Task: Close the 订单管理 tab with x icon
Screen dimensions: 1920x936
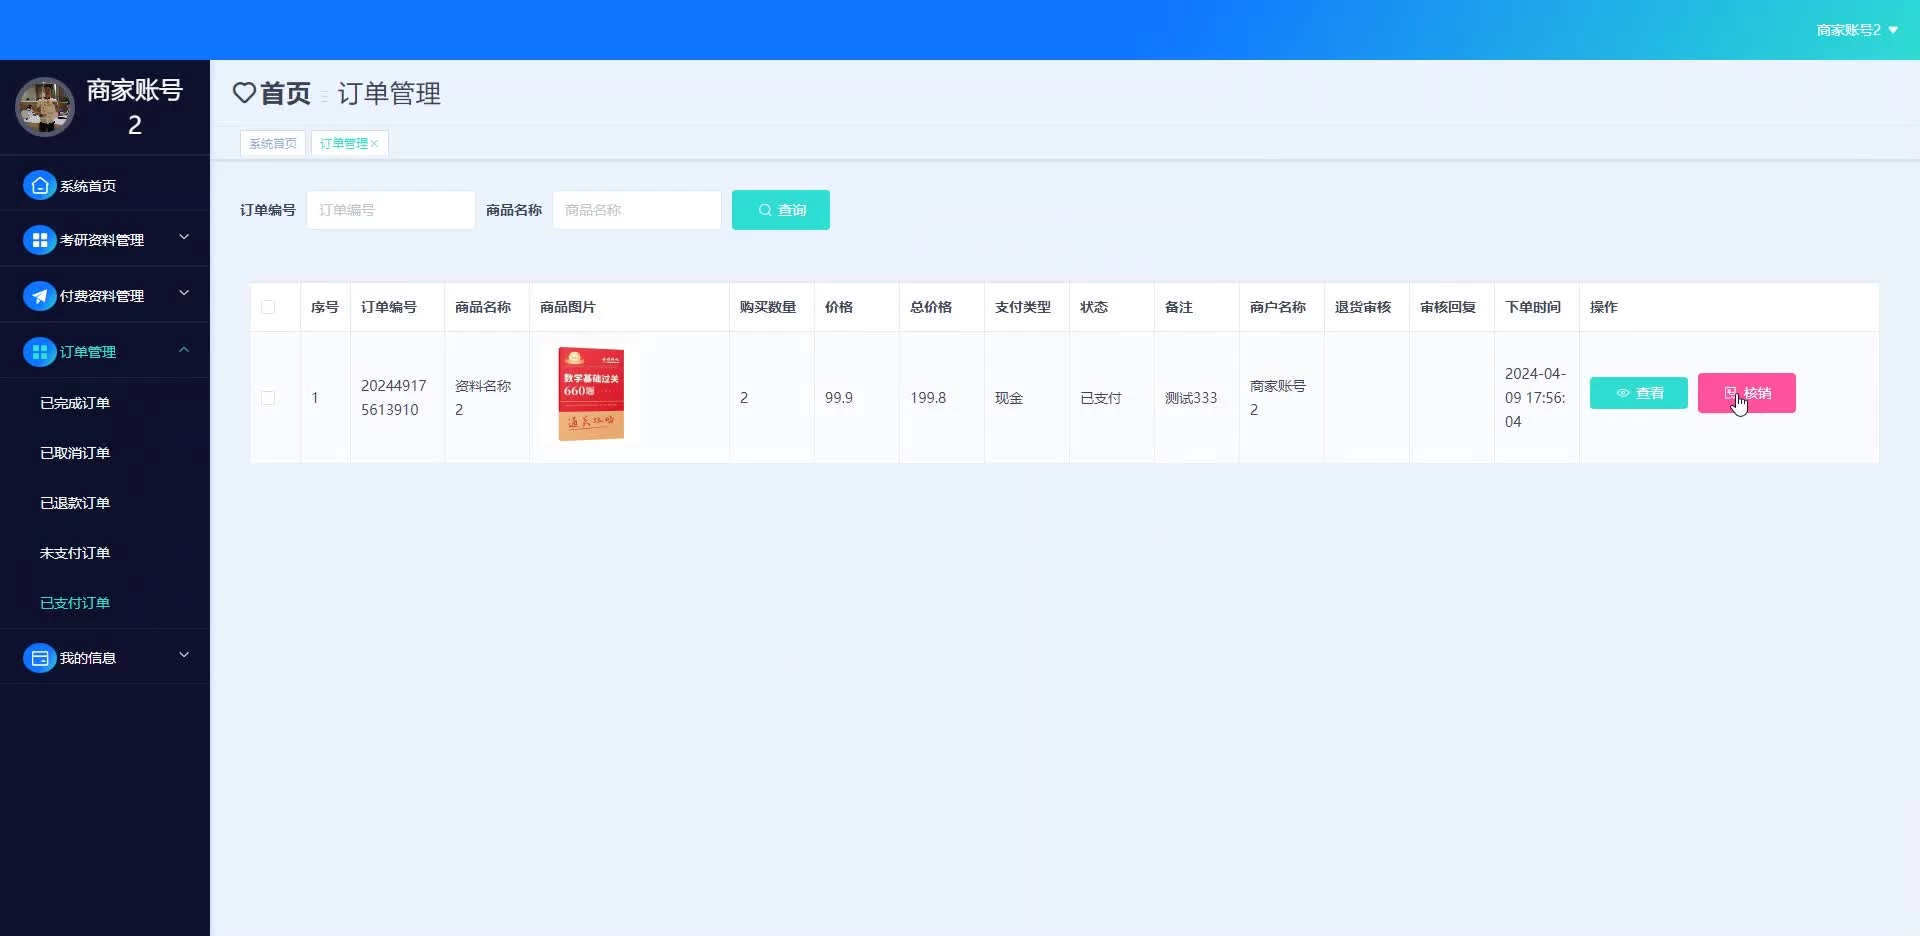Action: coord(375,144)
